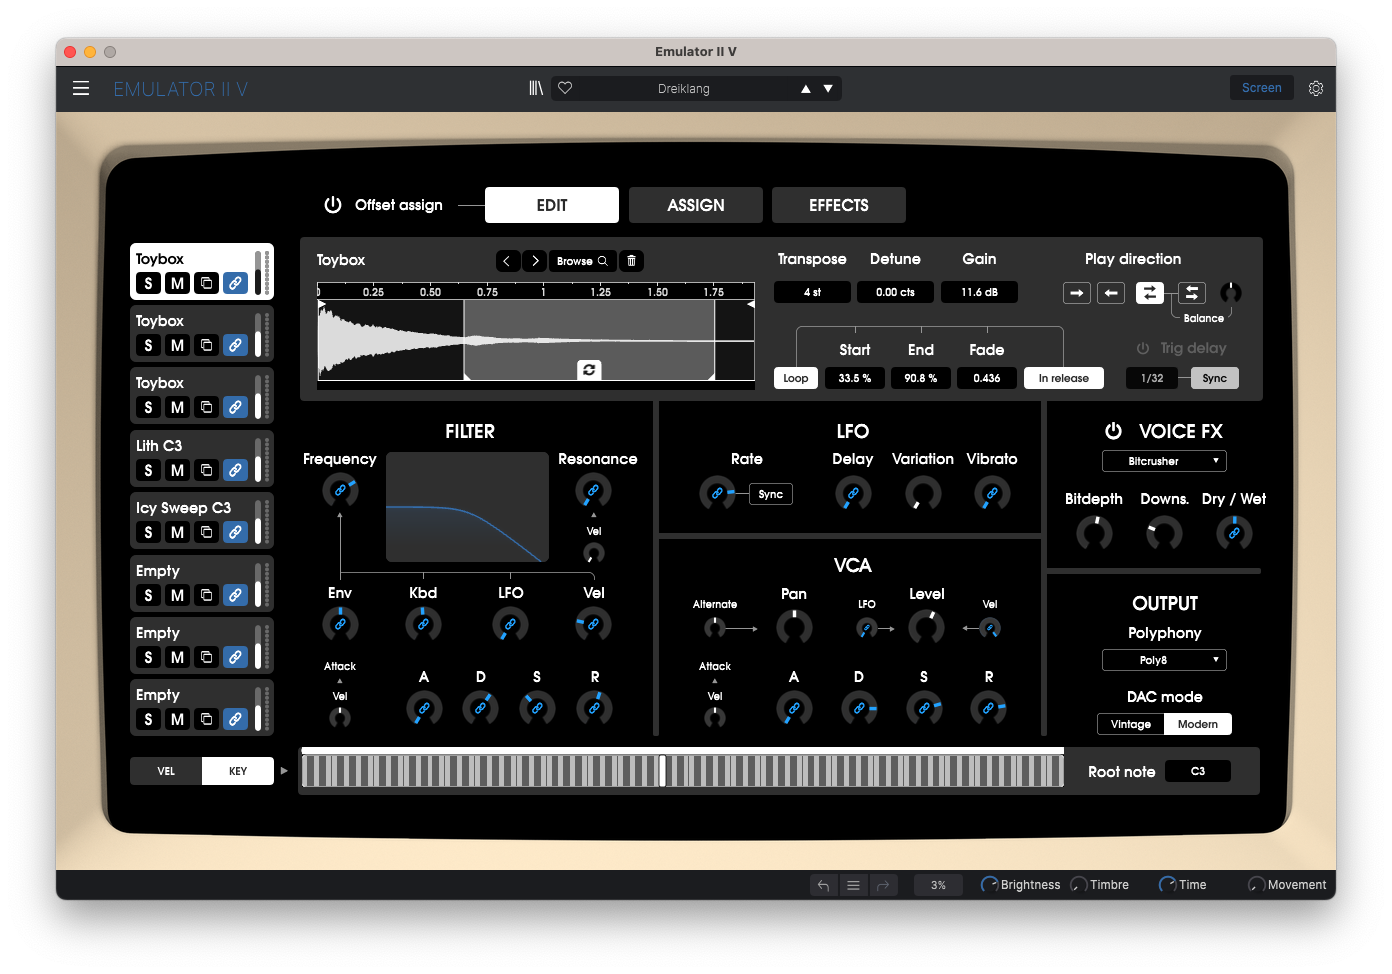The height and width of the screenshot is (974, 1392).
Task: Toggle the VOICE FX power icon
Action: click(1113, 431)
